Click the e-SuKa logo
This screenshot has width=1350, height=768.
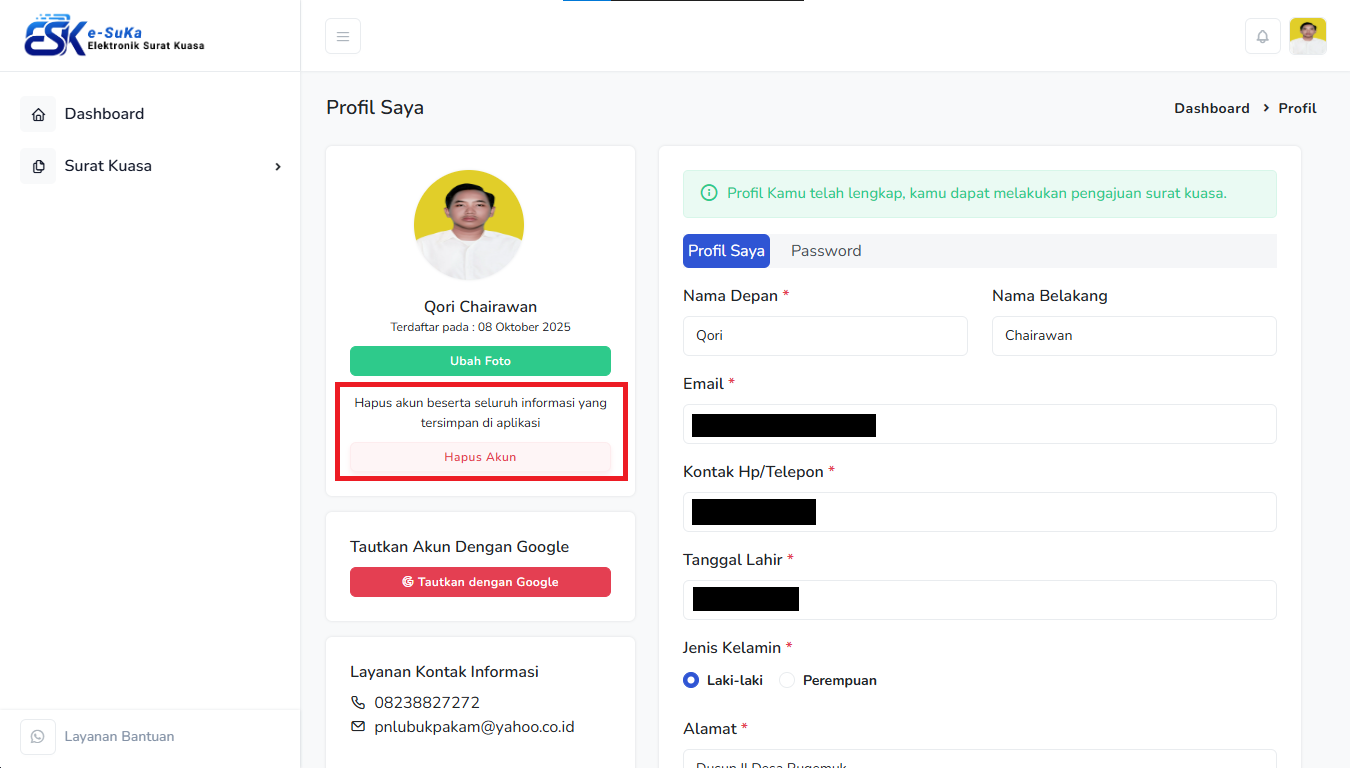[114, 36]
